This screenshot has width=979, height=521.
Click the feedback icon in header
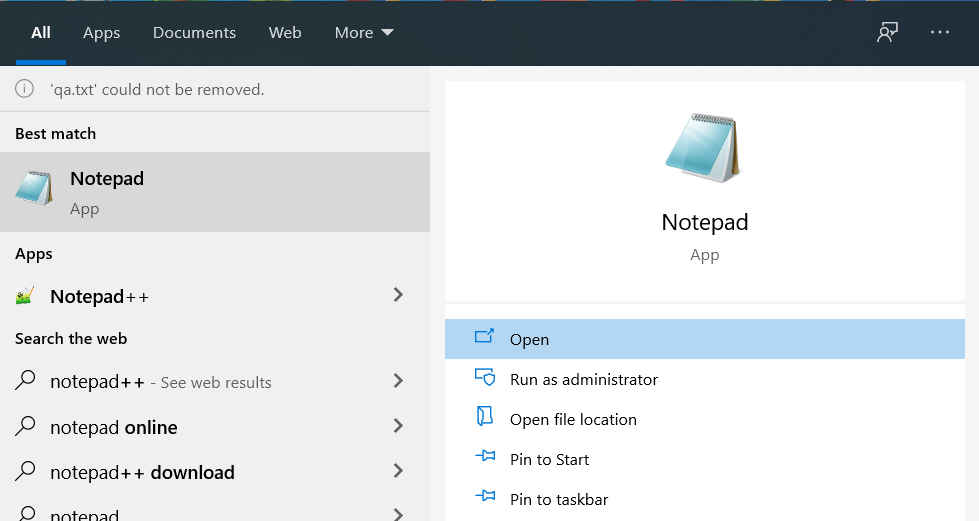coord(887,32)
